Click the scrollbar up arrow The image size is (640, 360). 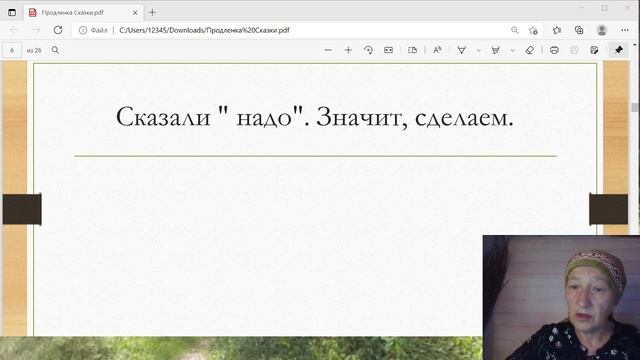(x=635, y=44)
